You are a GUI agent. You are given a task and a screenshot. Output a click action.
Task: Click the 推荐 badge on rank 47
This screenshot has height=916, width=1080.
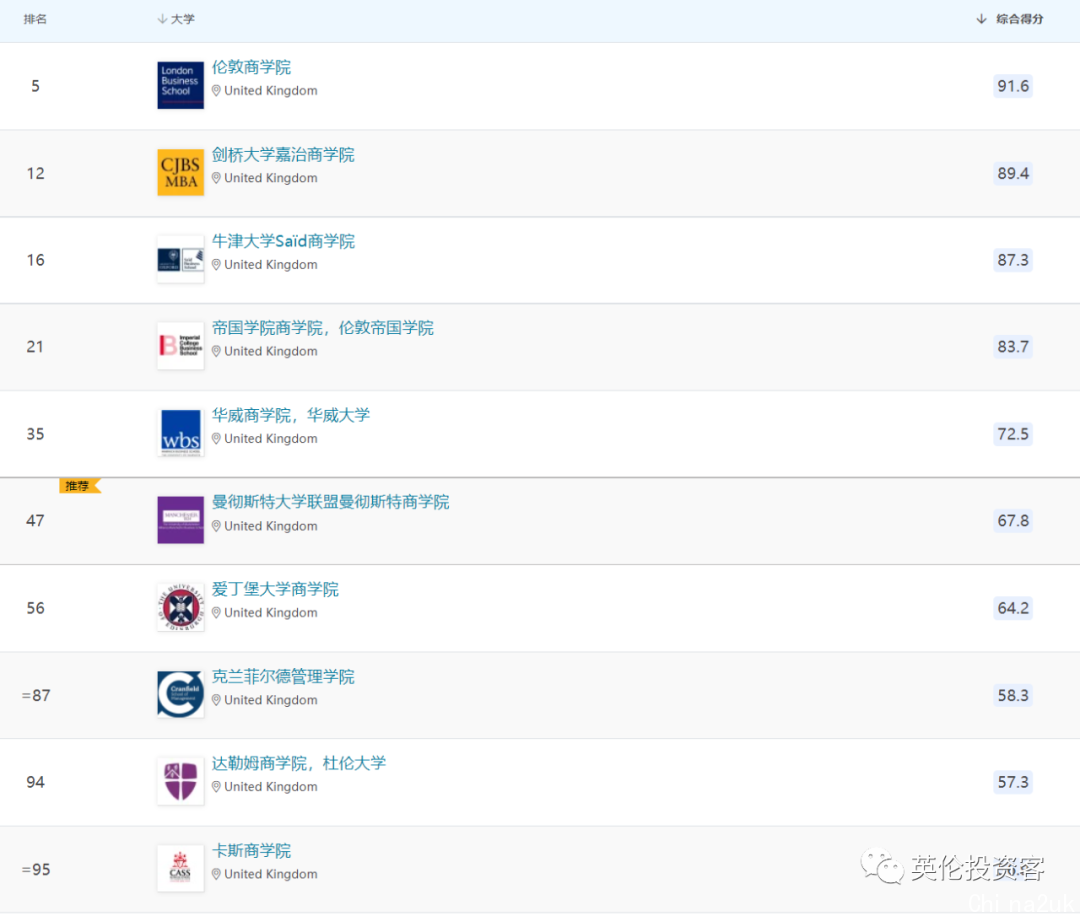pos(80,486)
